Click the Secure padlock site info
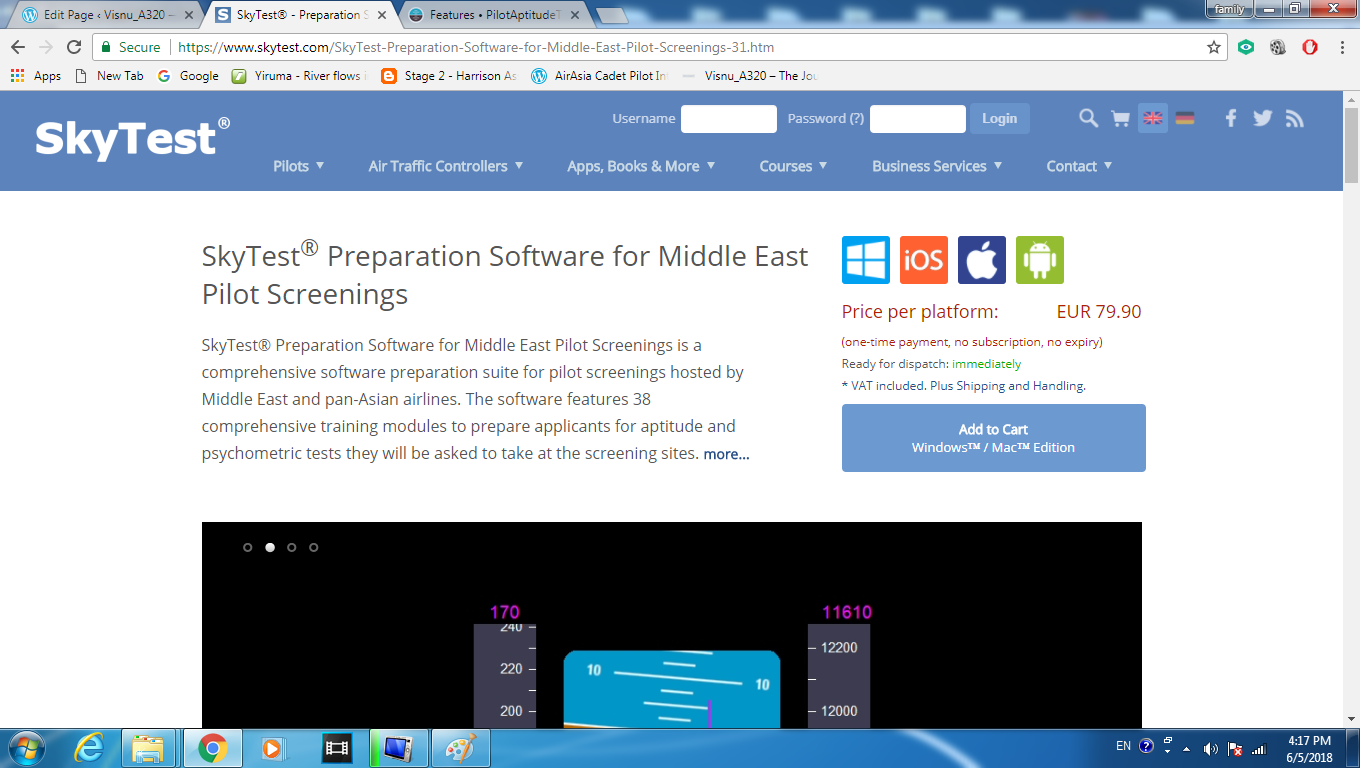 coord(130,47)
